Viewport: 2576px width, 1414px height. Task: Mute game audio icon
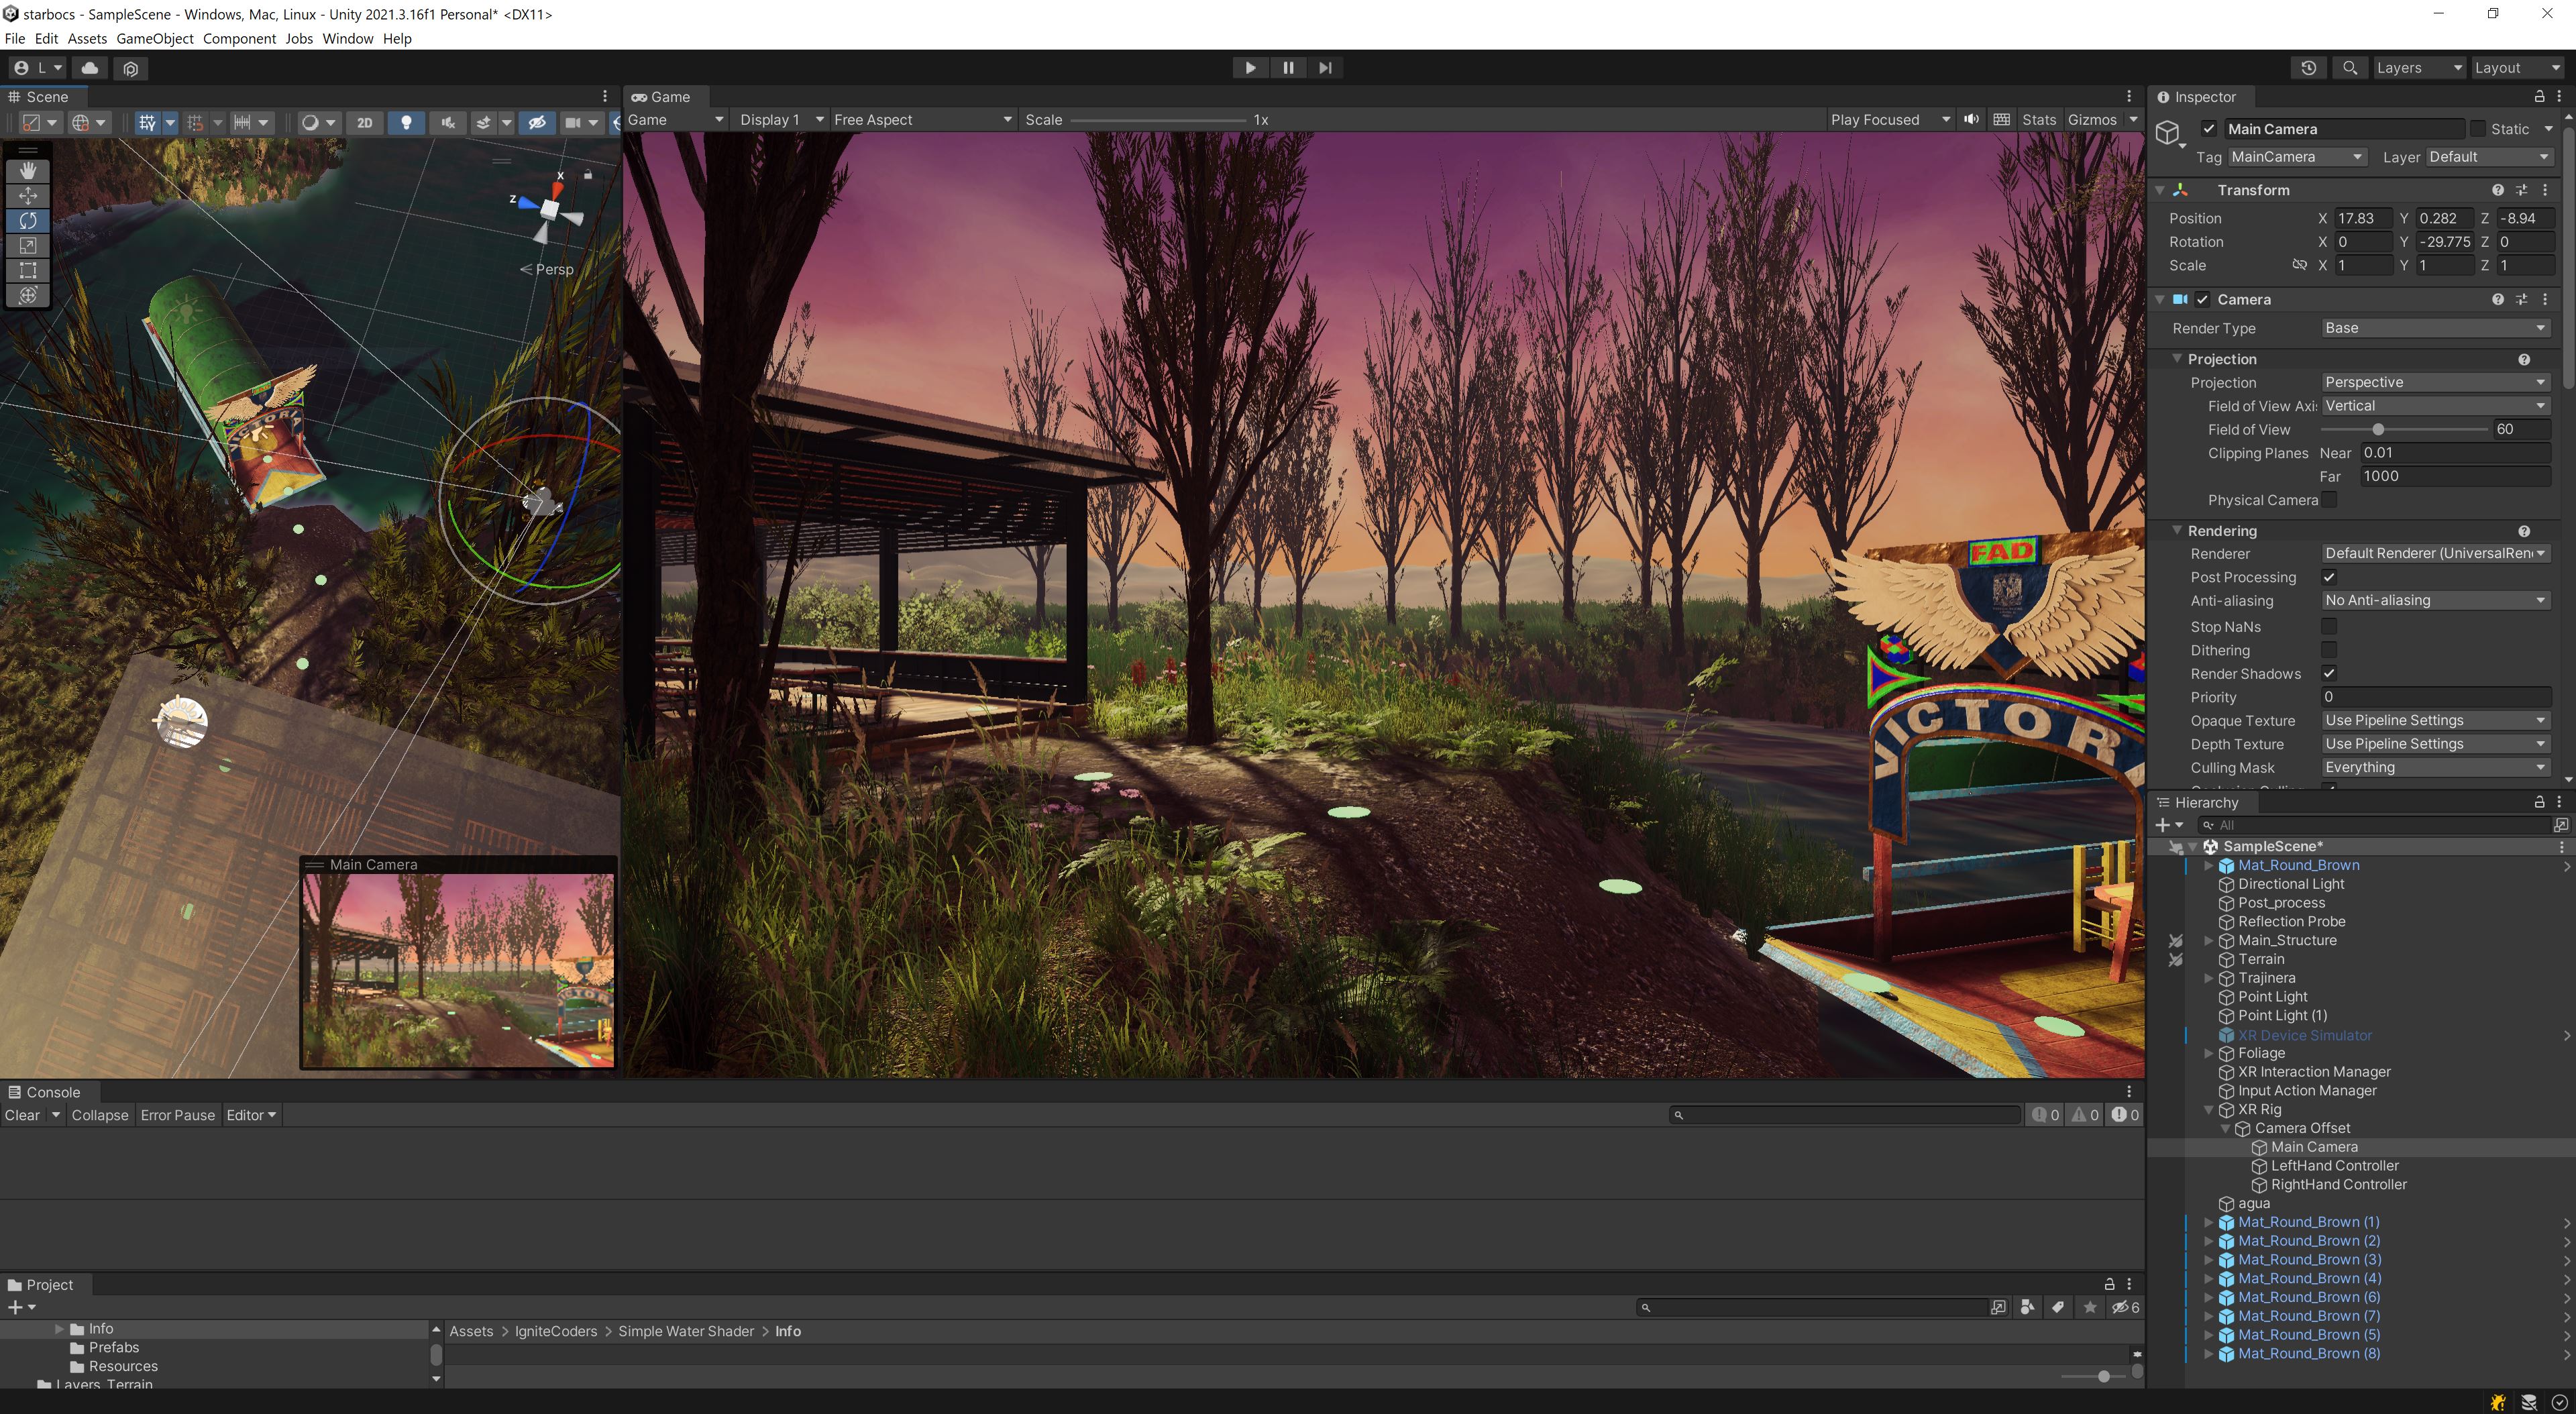click(x=1971, y=119)
